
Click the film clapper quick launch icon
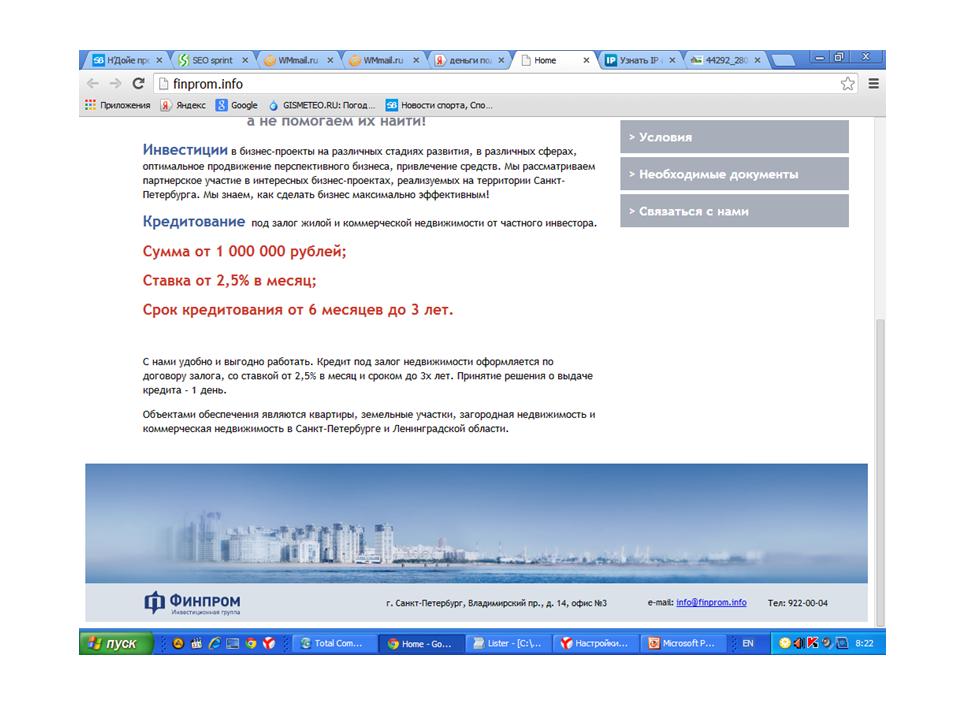pos(197,643)
